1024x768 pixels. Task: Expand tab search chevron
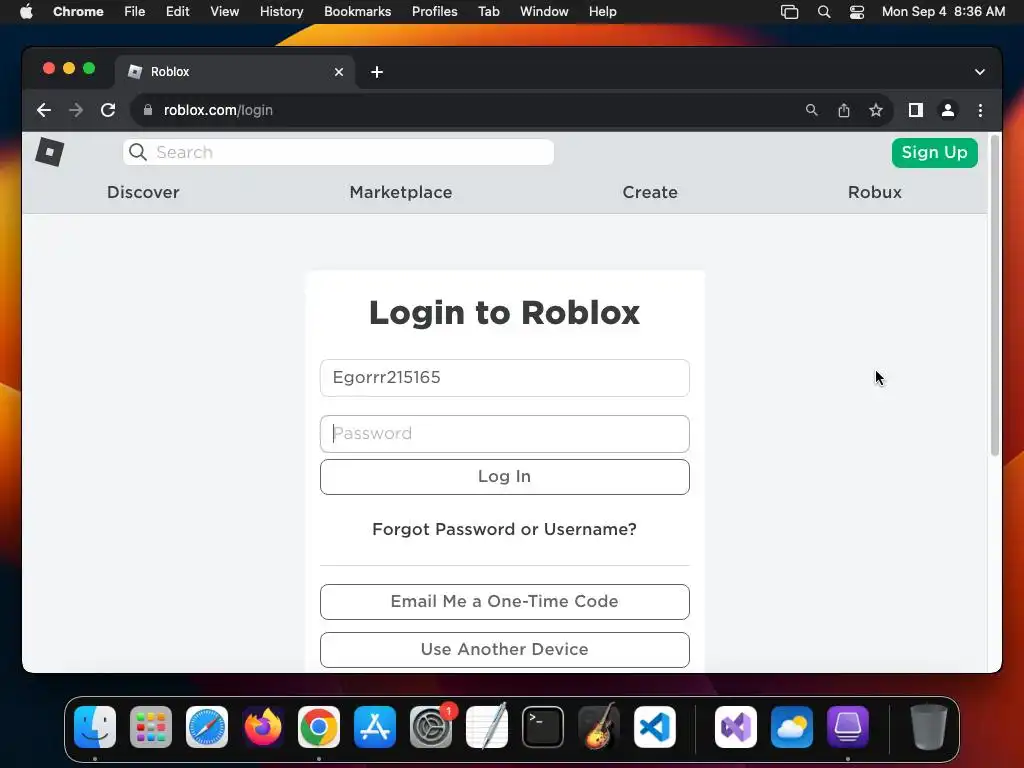pyautogui.click(x=980, y=72)
